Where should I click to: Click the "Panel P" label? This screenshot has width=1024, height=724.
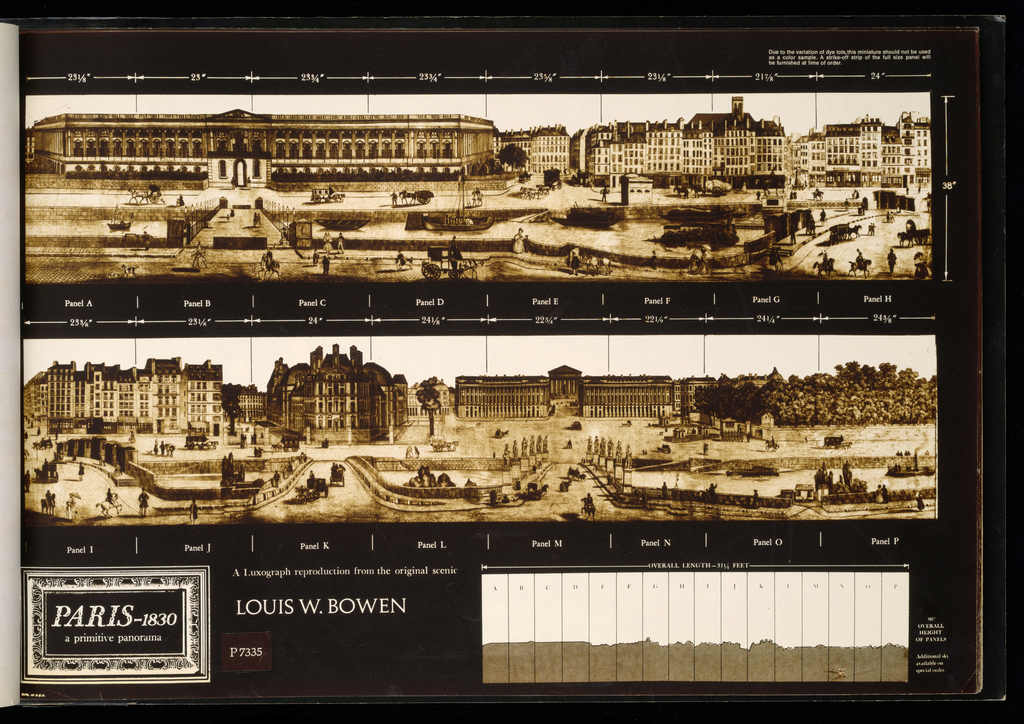pos(885,541)
